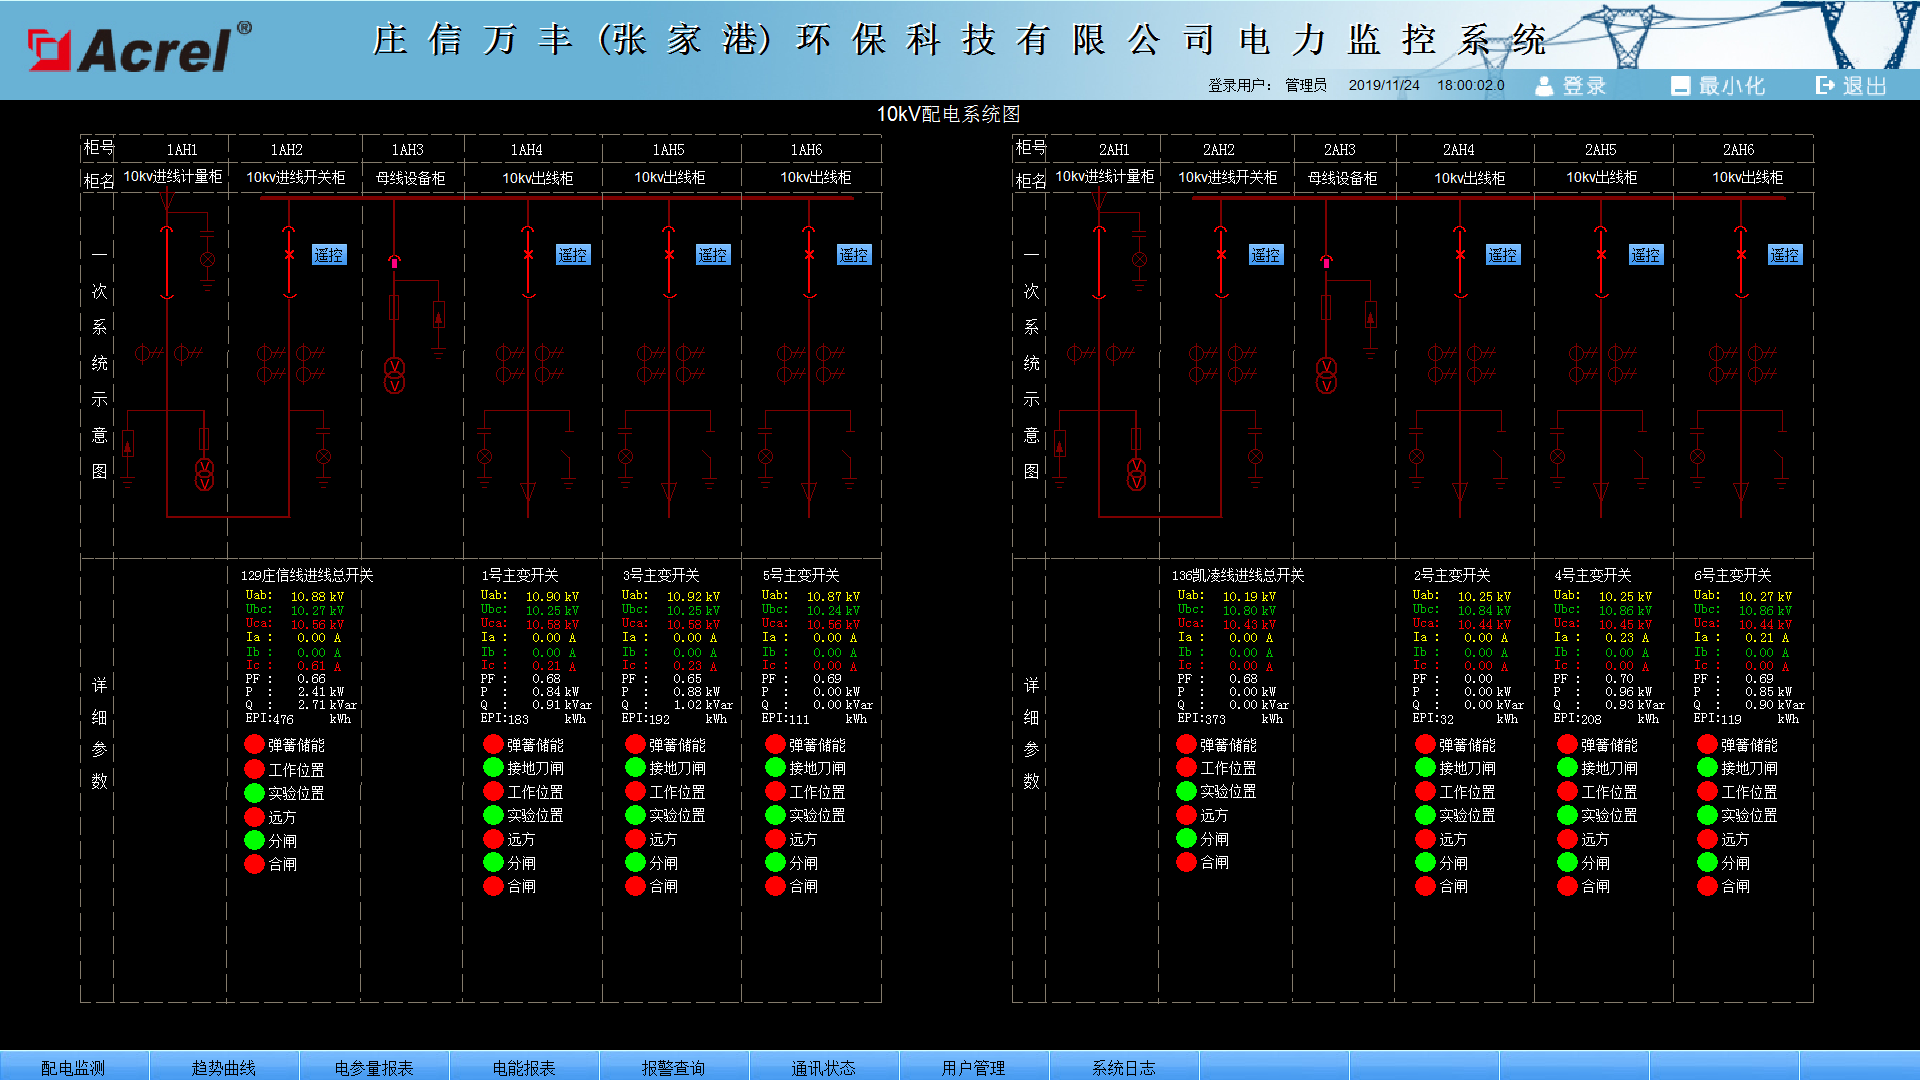
Task: Click the 2号主变开关 title
Action: (1452, 575)
